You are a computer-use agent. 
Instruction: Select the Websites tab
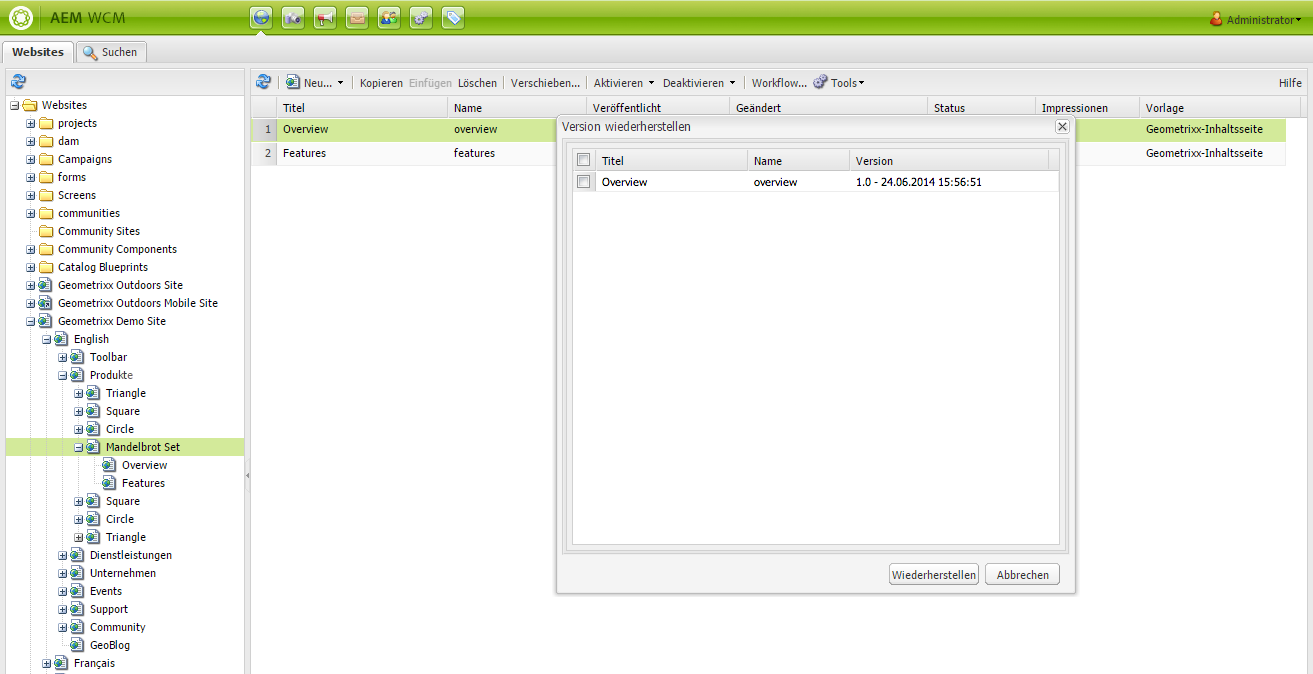click(x=38, y=52)
